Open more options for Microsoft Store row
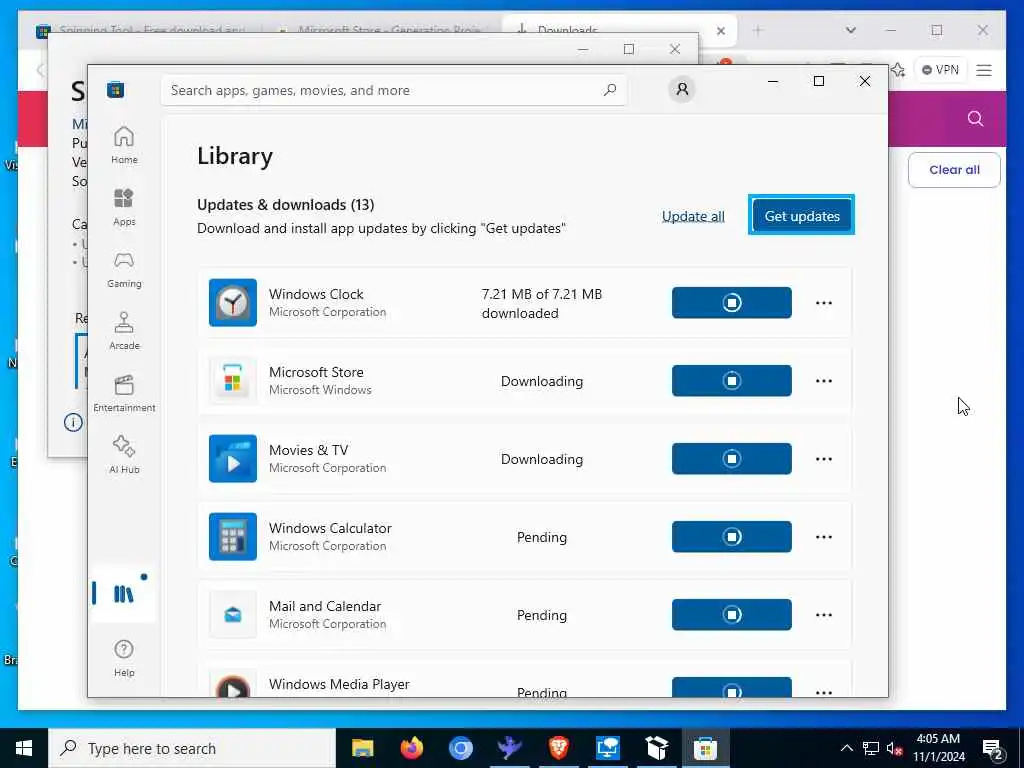 [824, 381]
